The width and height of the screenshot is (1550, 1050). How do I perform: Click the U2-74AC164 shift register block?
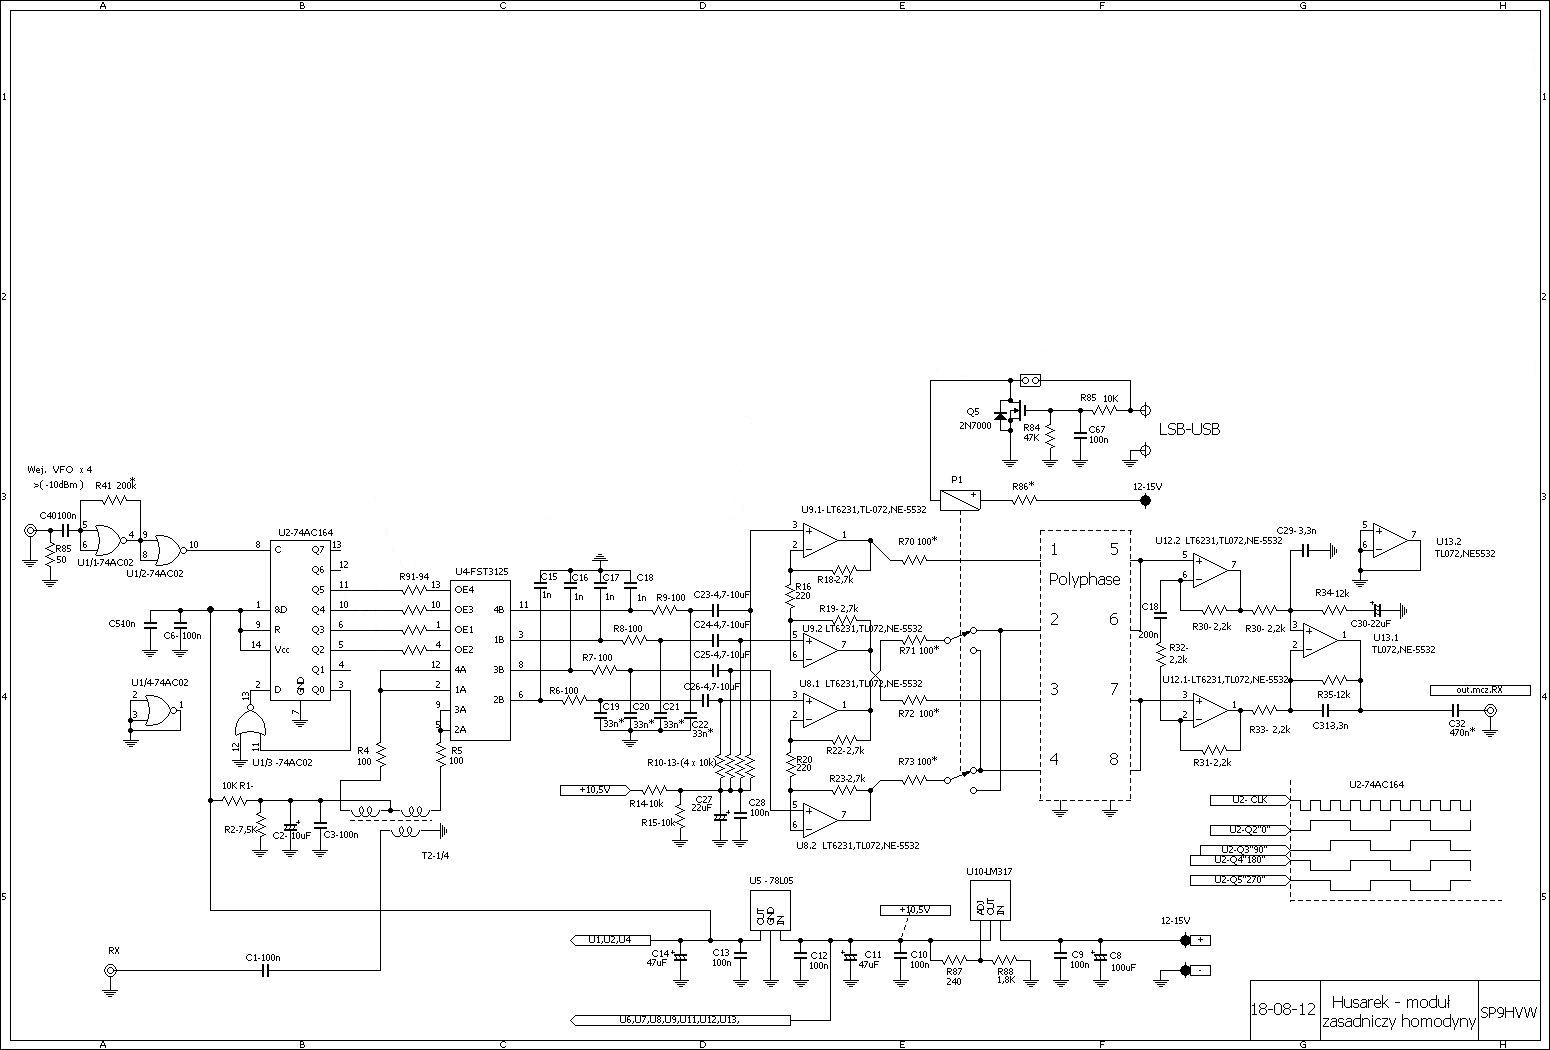(x=299, y=620)
